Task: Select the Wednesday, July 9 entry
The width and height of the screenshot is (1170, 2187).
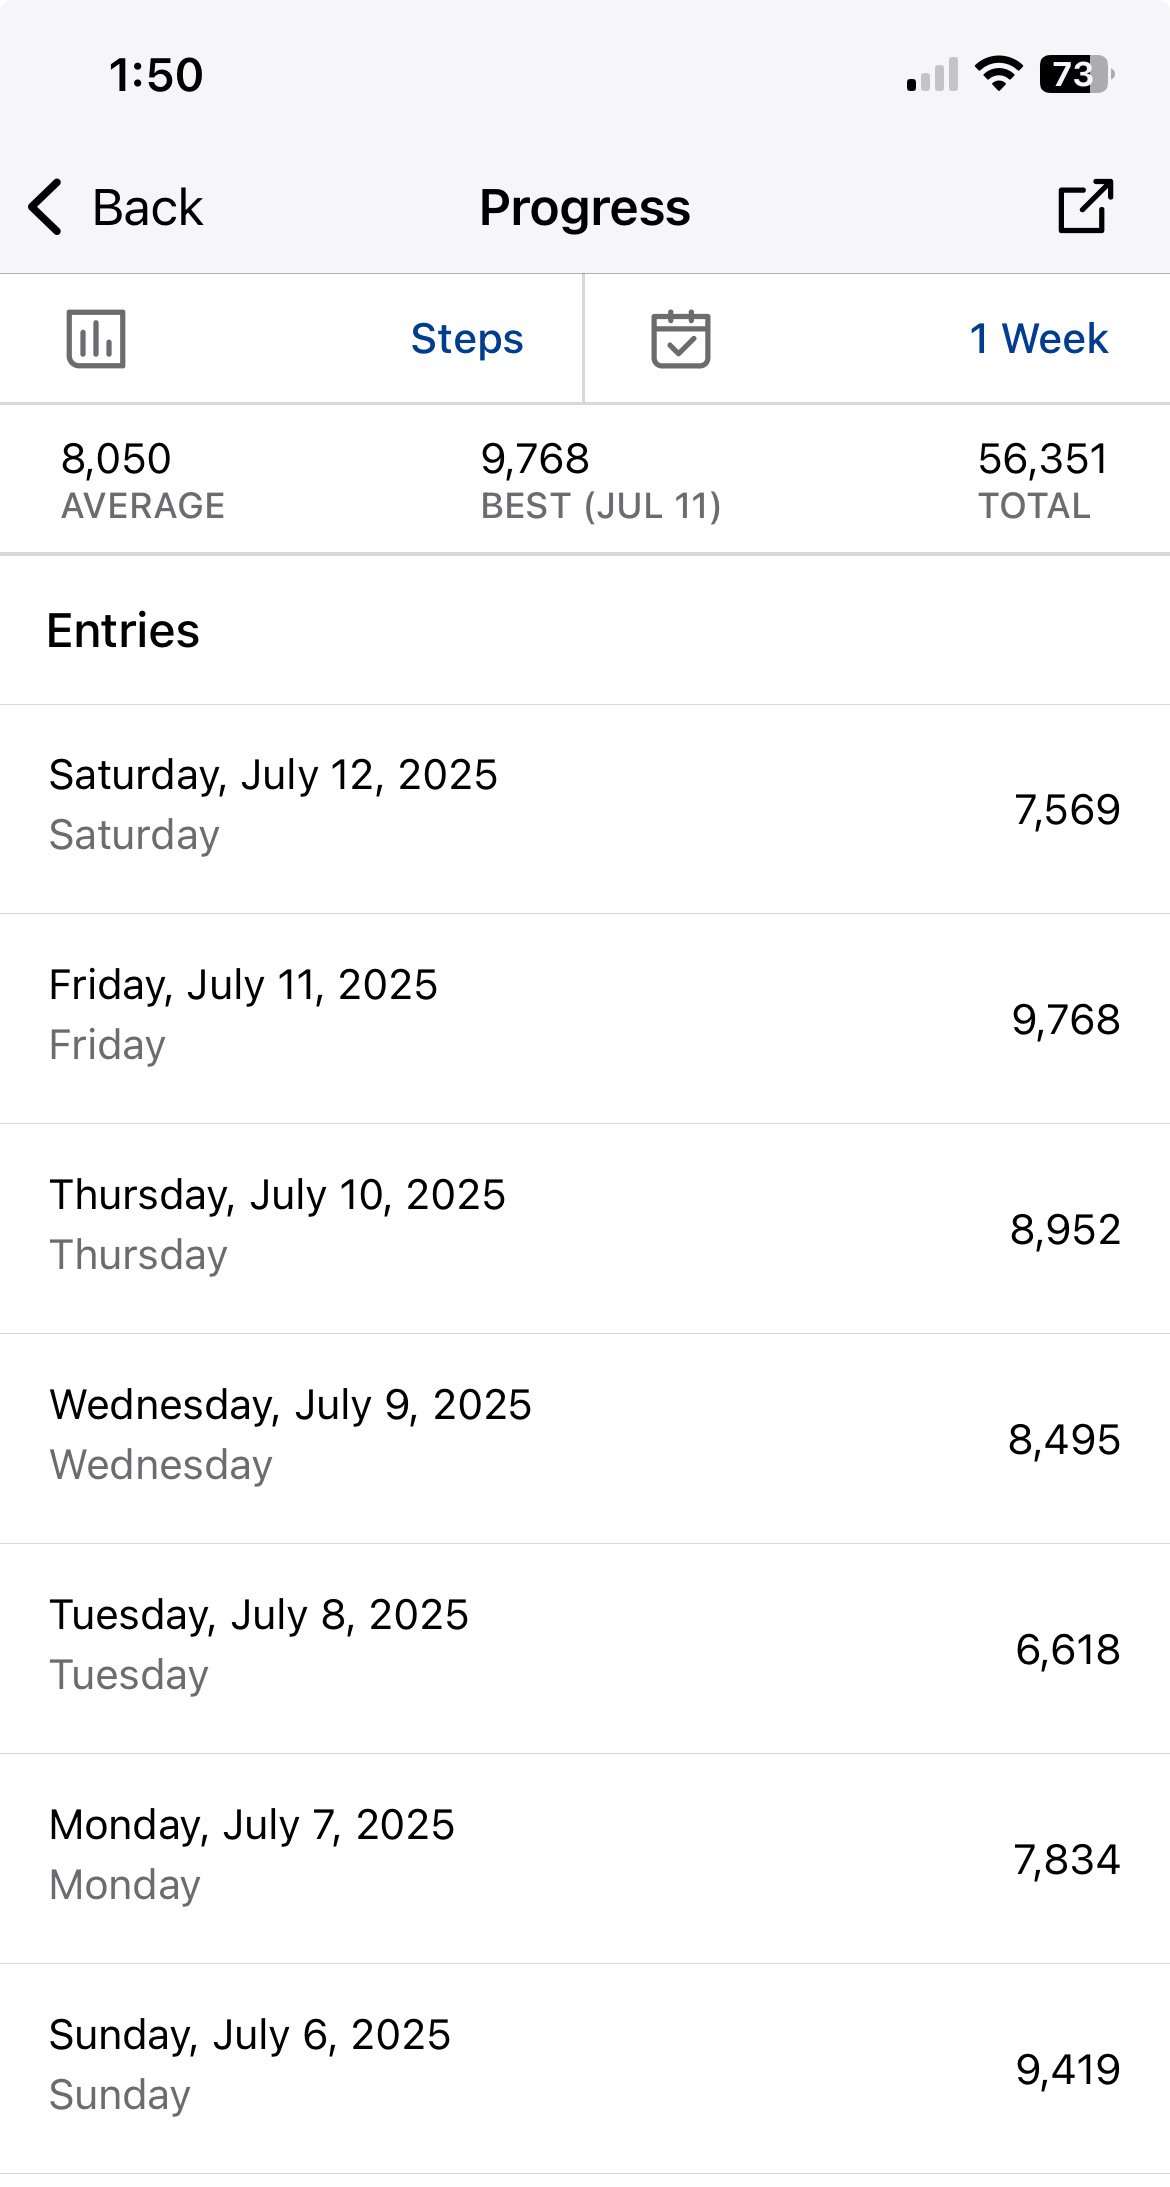Action: 585,1439
